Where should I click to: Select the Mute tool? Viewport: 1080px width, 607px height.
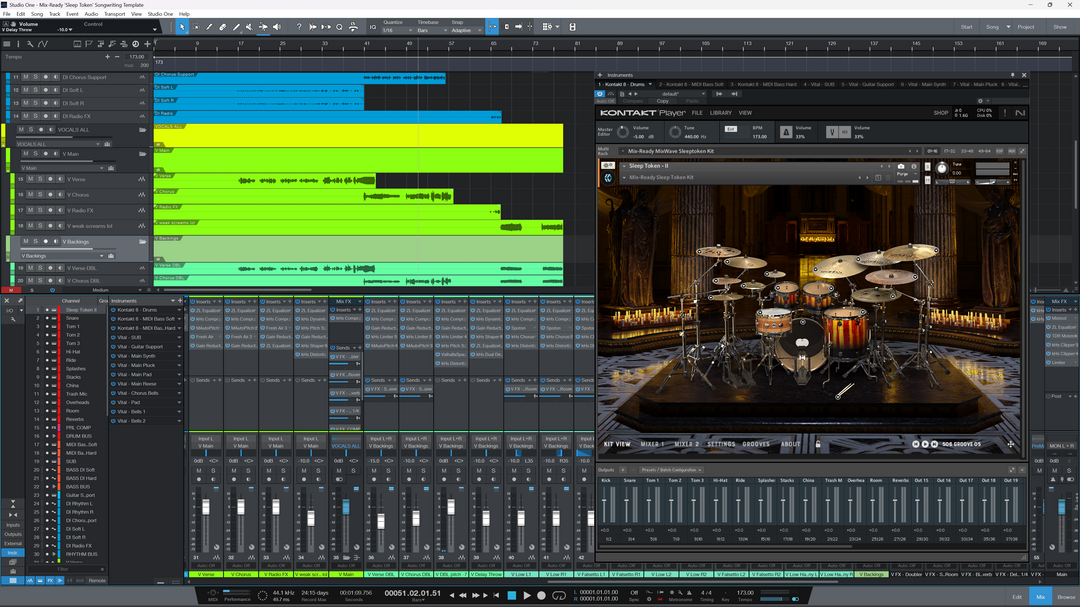tap(249, 27)
